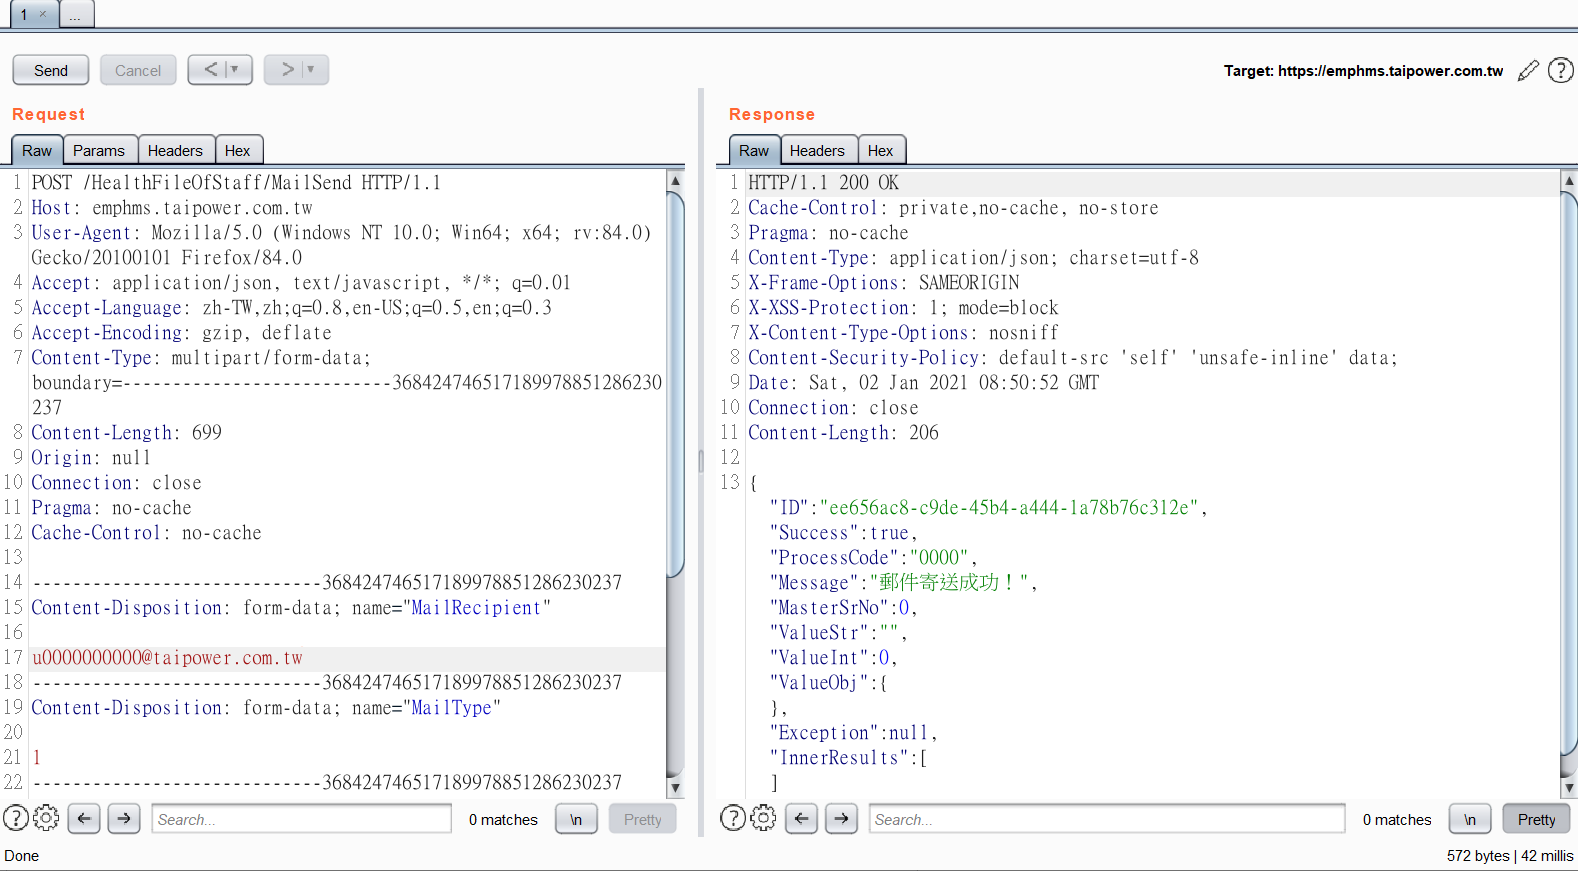Open request search help icon
Image resolution: width=1578 pixels, height=871 pixels.
(16, 818)
